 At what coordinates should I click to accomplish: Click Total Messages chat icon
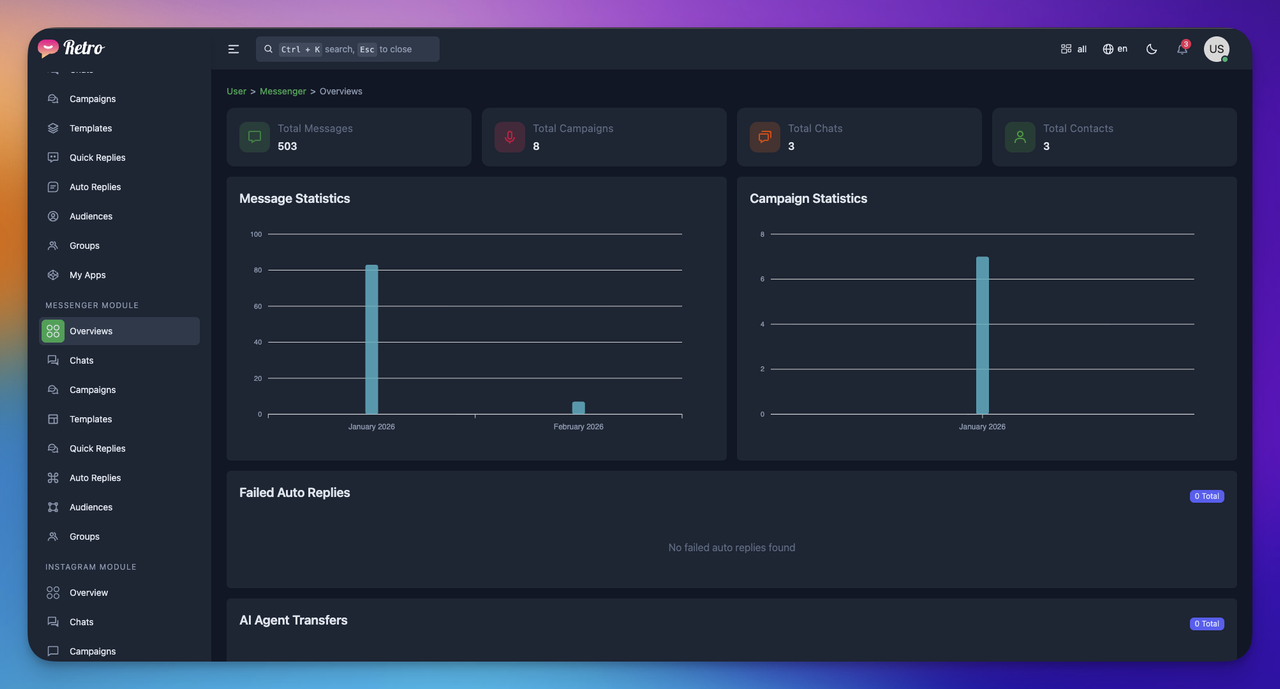255,137
